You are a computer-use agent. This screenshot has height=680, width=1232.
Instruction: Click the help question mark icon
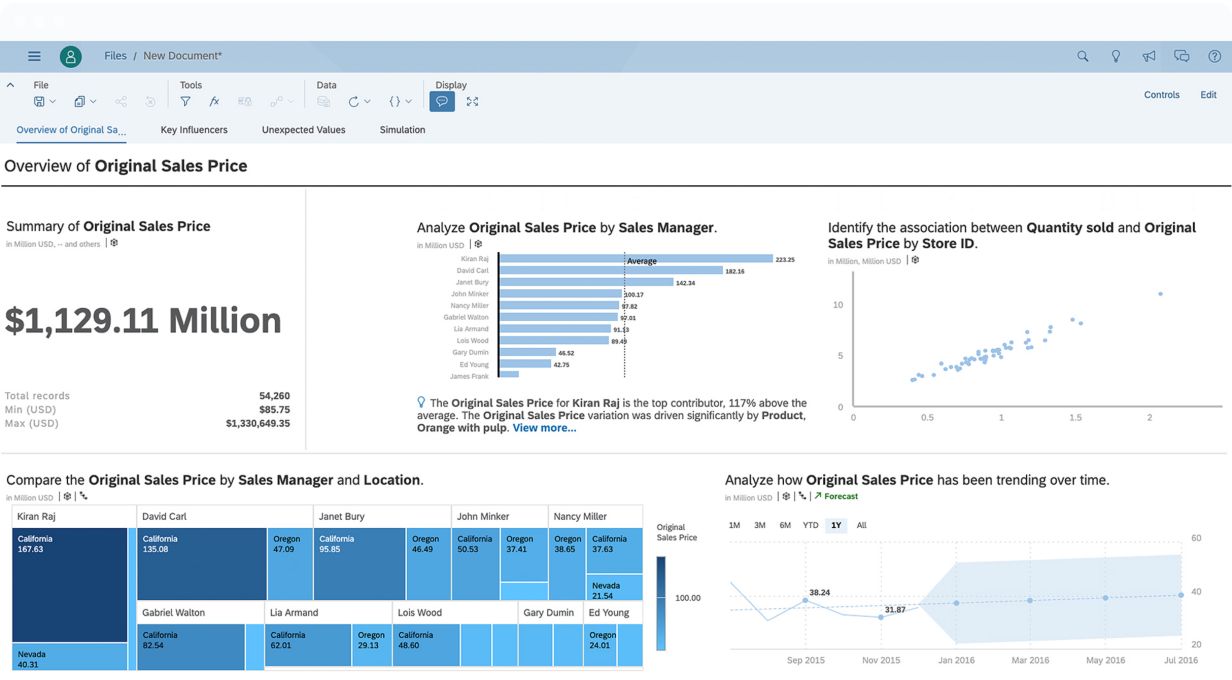(1214, 56)
